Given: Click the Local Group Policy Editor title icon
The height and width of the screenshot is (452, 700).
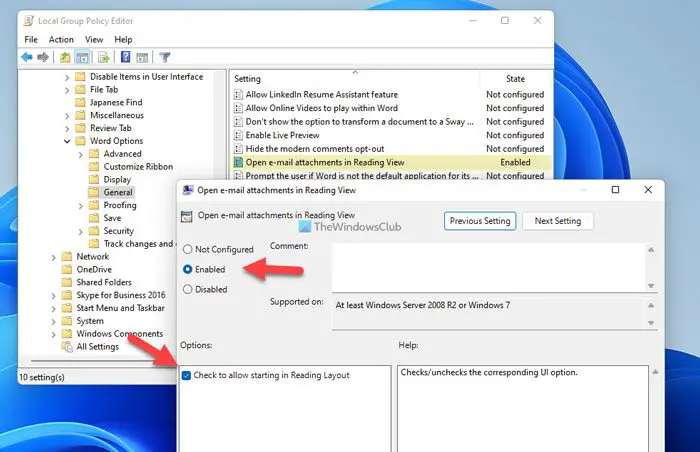Looking at the screenshot, I should tap(29, 21).
